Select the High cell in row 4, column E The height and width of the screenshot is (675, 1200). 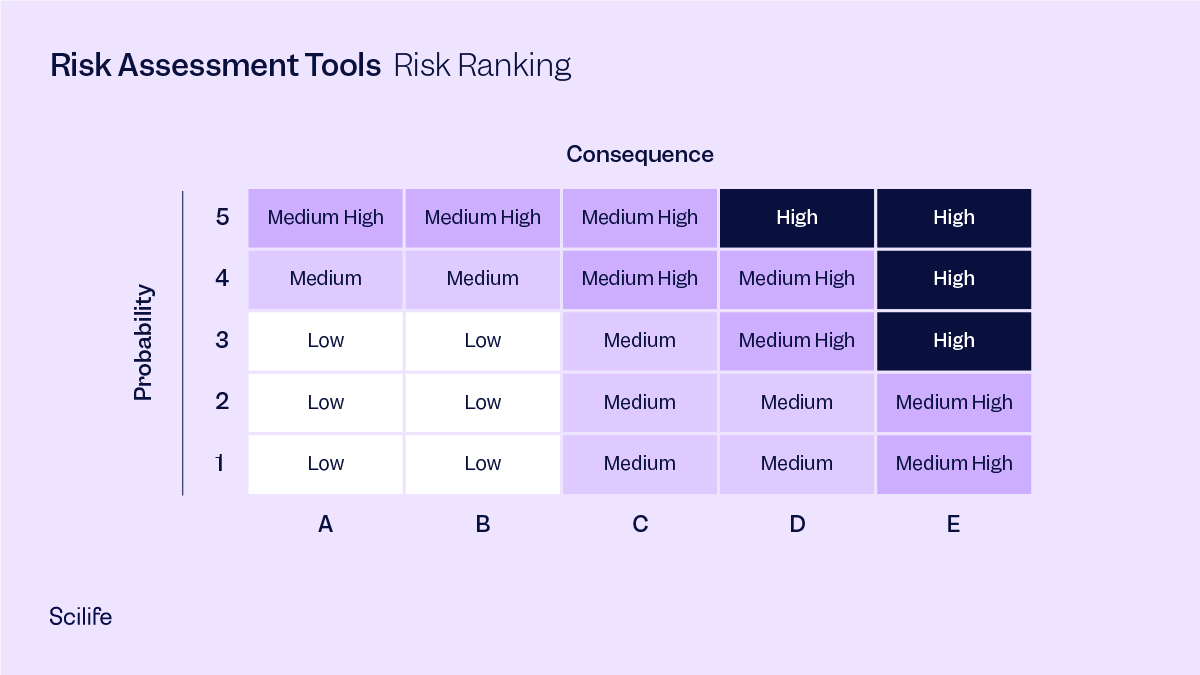954,279
